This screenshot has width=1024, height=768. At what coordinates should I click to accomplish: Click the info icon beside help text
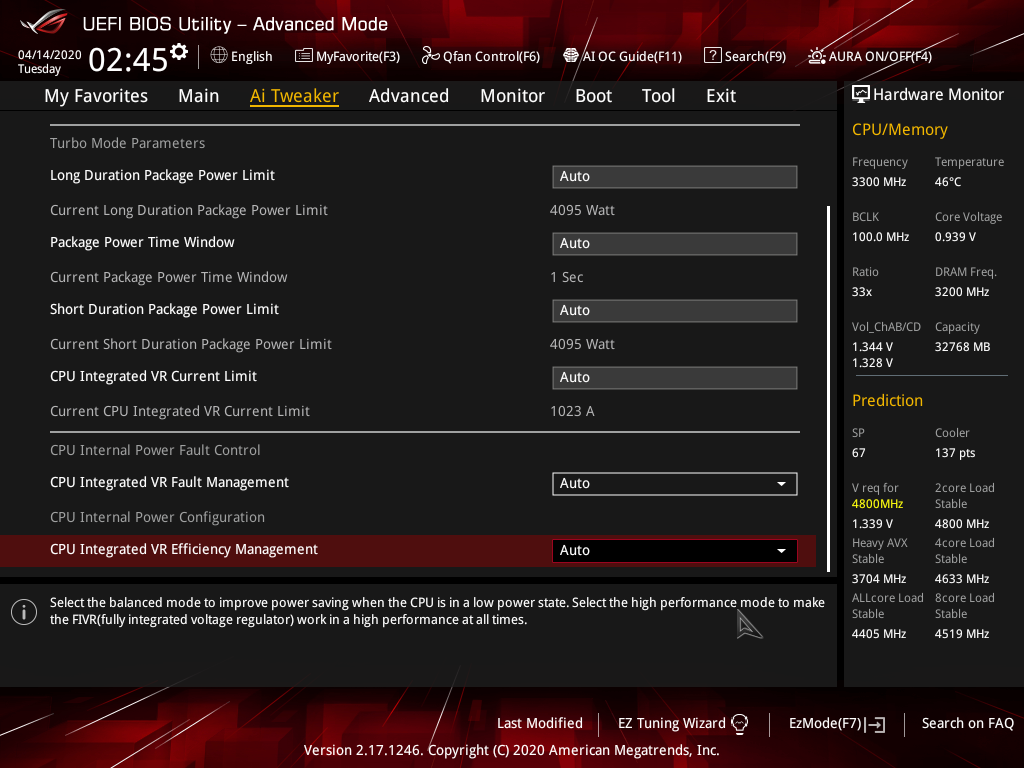24,612
